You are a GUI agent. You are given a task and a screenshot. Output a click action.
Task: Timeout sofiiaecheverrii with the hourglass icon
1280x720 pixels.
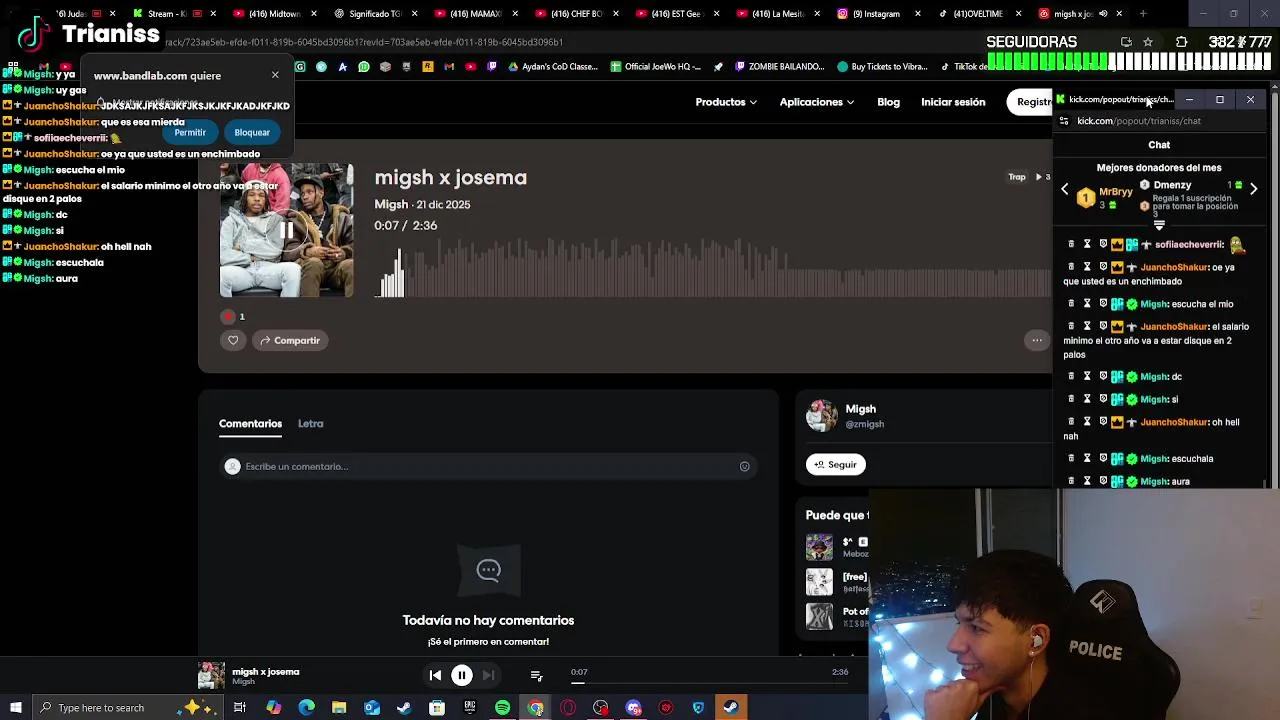point(1087,244)
